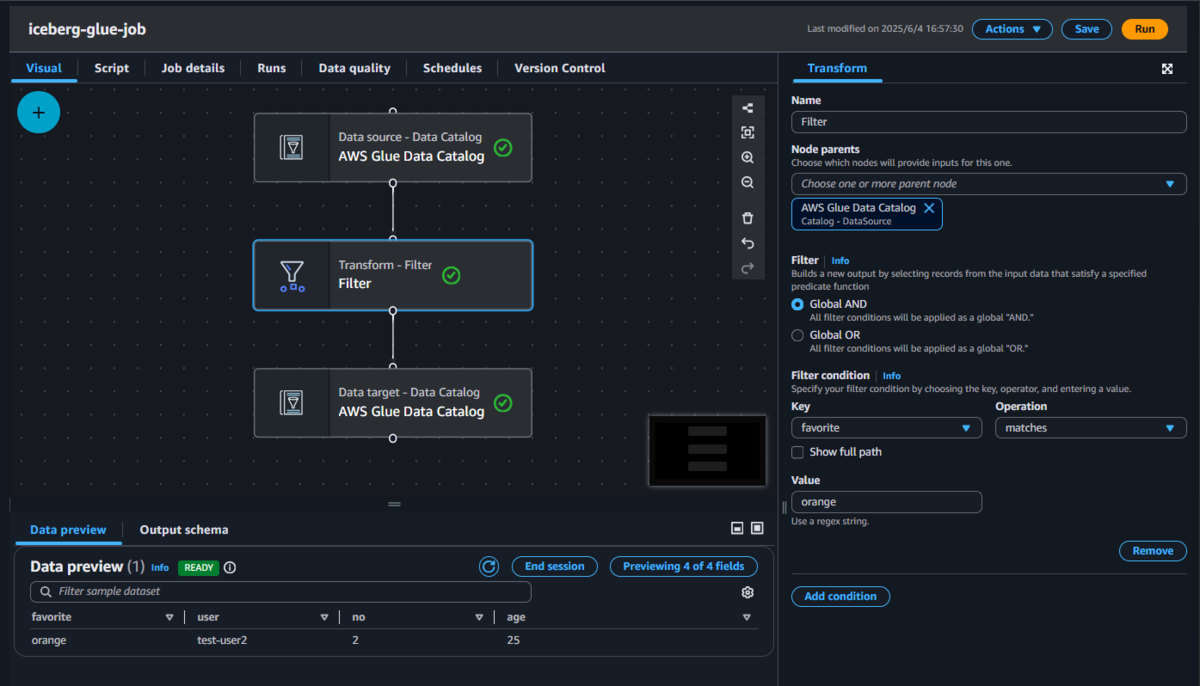Open the Data quality tab
The width and height of the screenshot is (1200, 686).
(354, 68)
